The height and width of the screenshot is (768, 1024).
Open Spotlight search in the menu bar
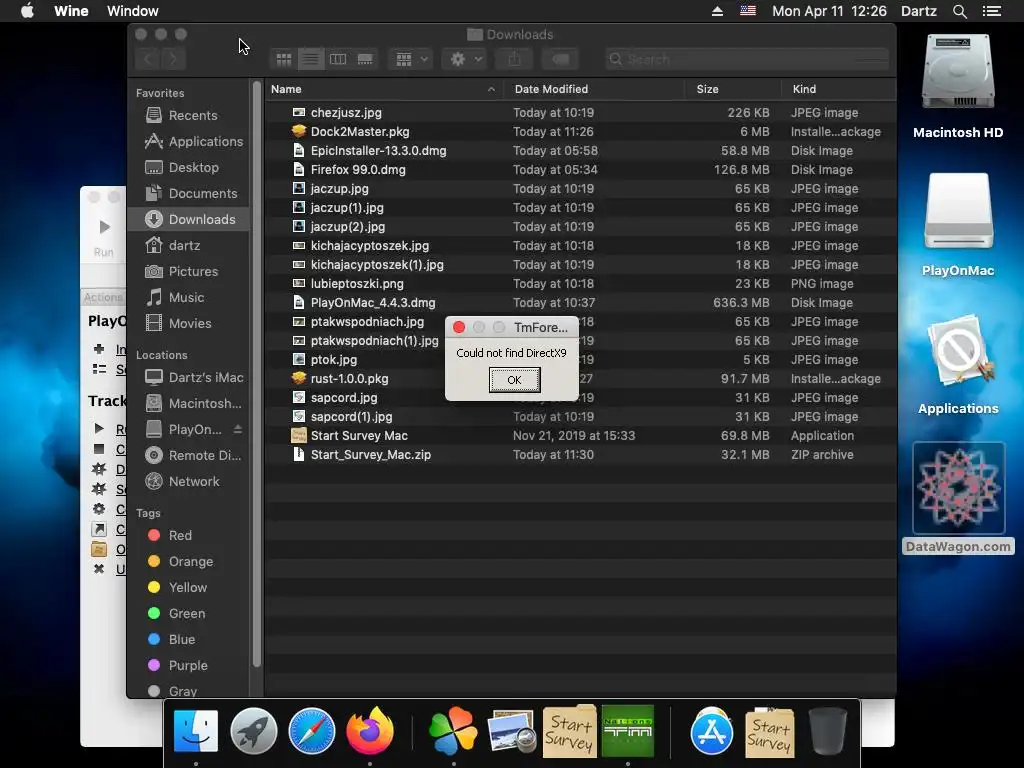coord(959,11)
